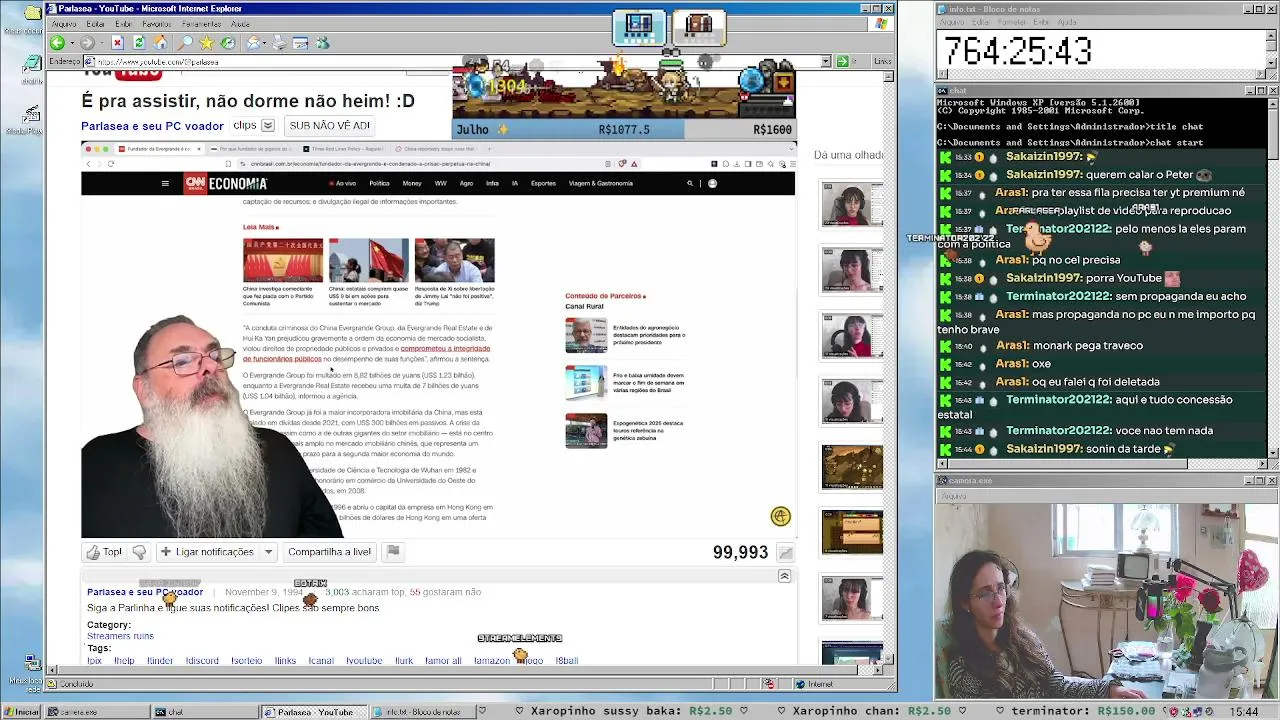The height and width of the screenshot is (720, 1280).
Task: Open the Ferramentas menu in Internet Explorer
Action: 201,24
